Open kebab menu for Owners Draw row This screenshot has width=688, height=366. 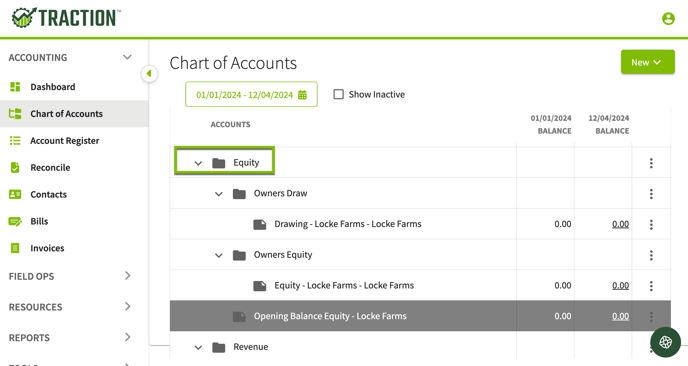tap(651, 194)
